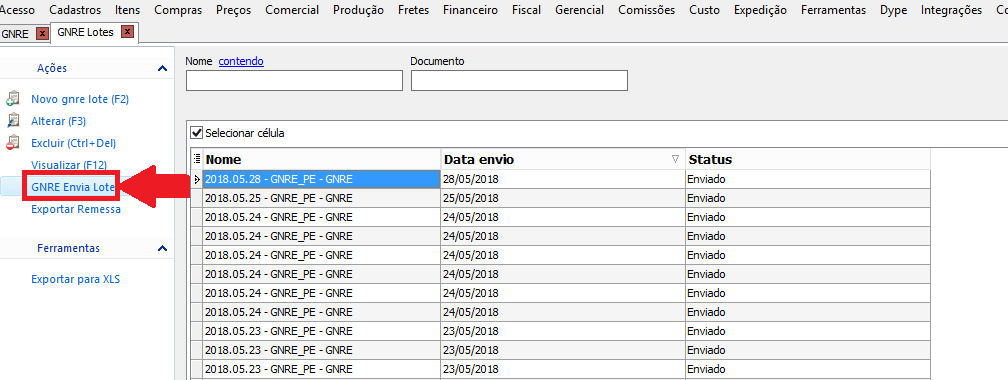The width and height of the screenshot is (1008, 380).
Task: Click the 25/05/2018 date cell
Action: (x=563, y=198)
